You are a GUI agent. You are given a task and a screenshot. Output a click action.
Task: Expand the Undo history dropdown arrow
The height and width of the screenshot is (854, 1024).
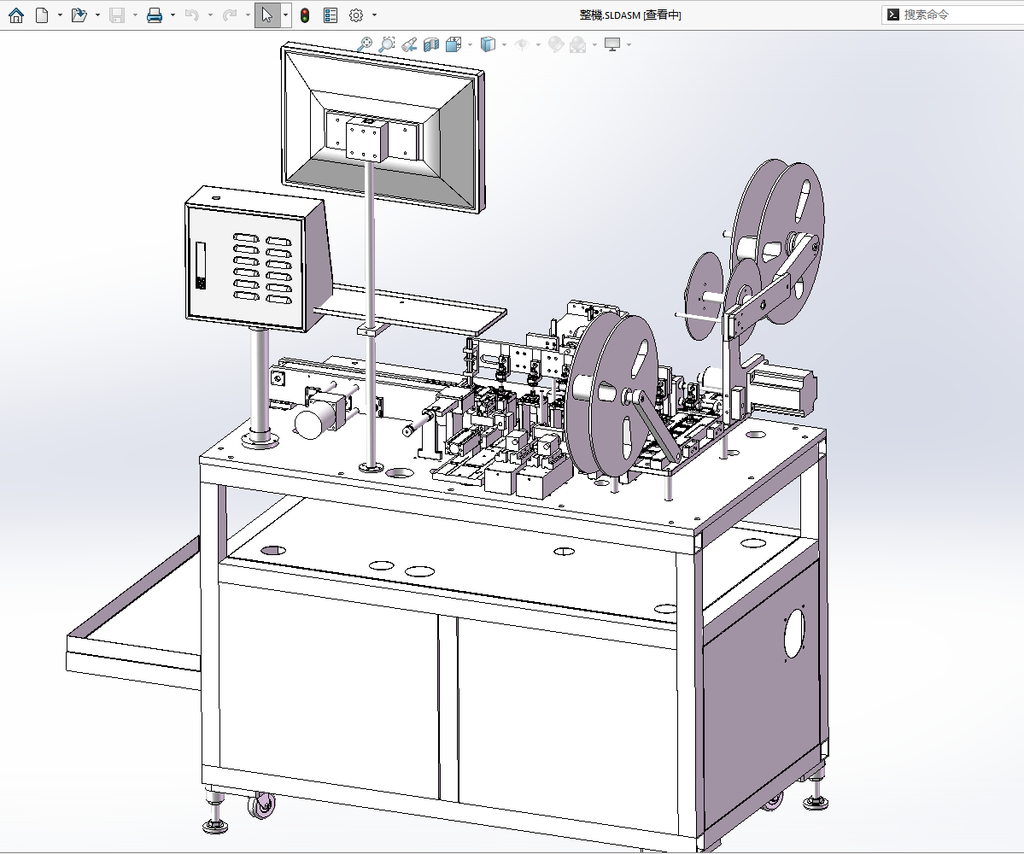(210, 15)
